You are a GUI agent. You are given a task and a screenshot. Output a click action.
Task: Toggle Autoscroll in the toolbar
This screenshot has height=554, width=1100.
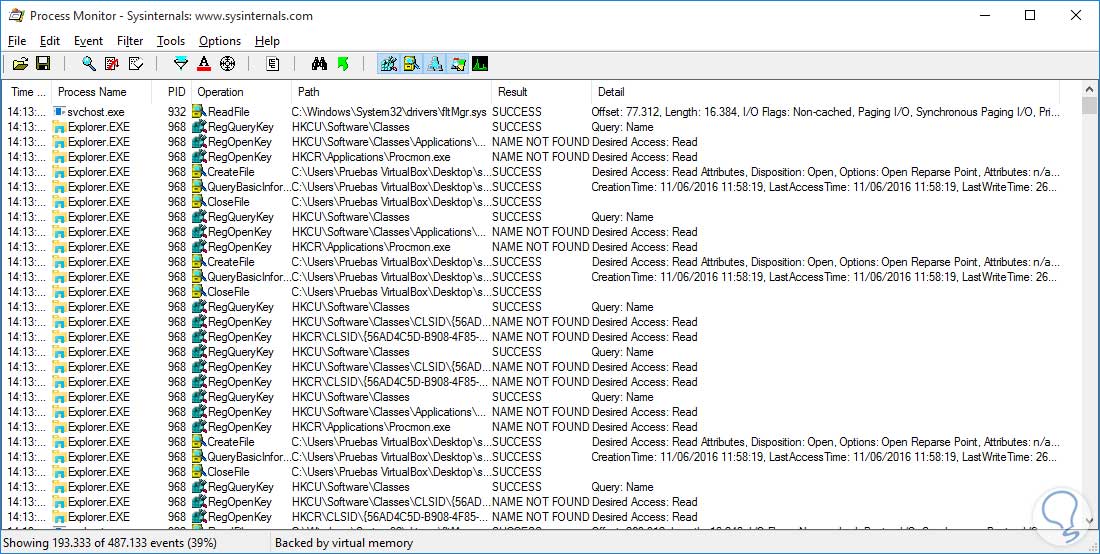click(x=112, y=65)
